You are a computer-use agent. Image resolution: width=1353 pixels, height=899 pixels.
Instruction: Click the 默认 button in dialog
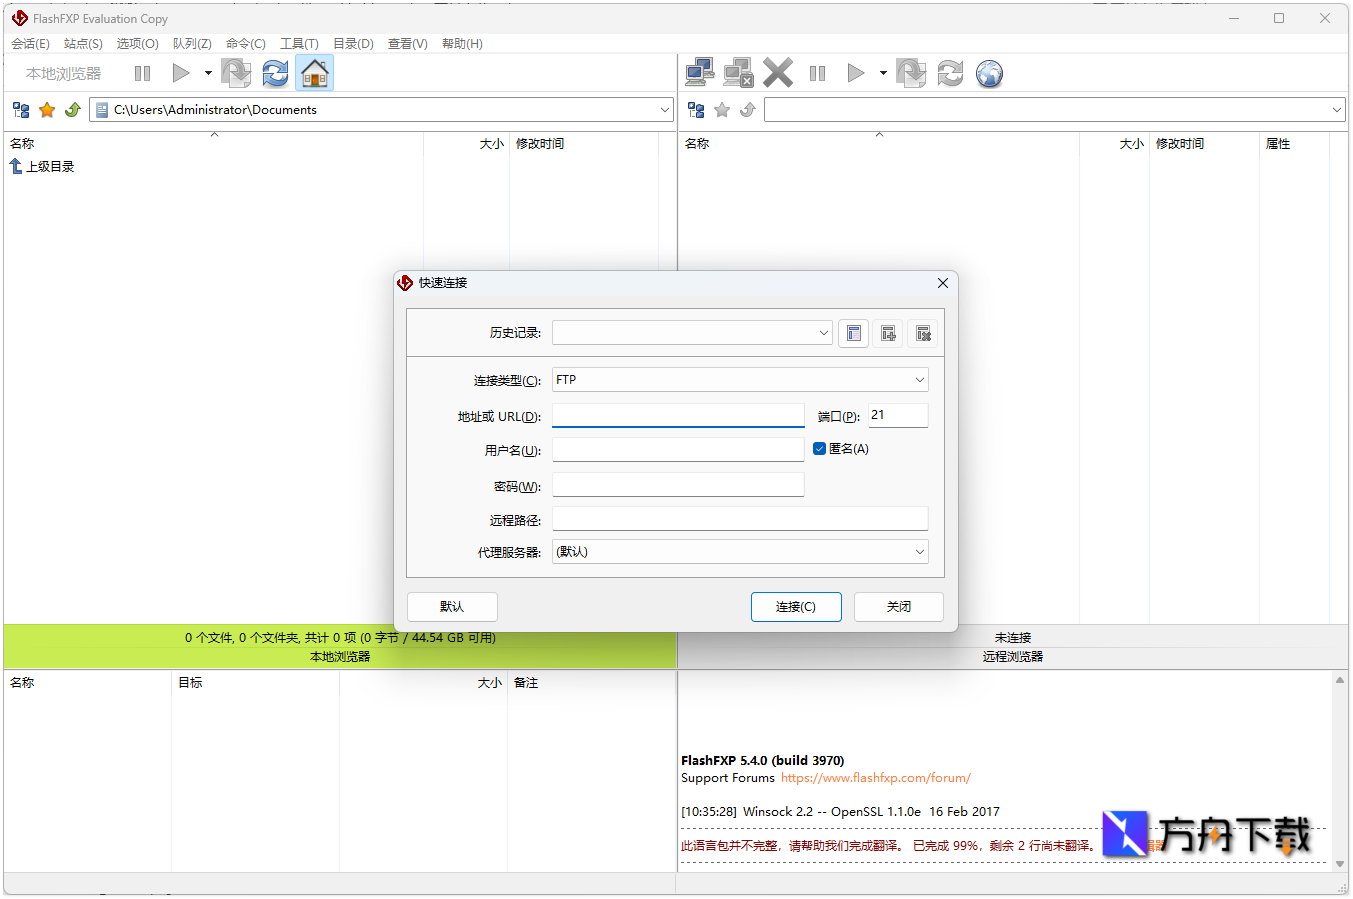click(x=452, y=607)
